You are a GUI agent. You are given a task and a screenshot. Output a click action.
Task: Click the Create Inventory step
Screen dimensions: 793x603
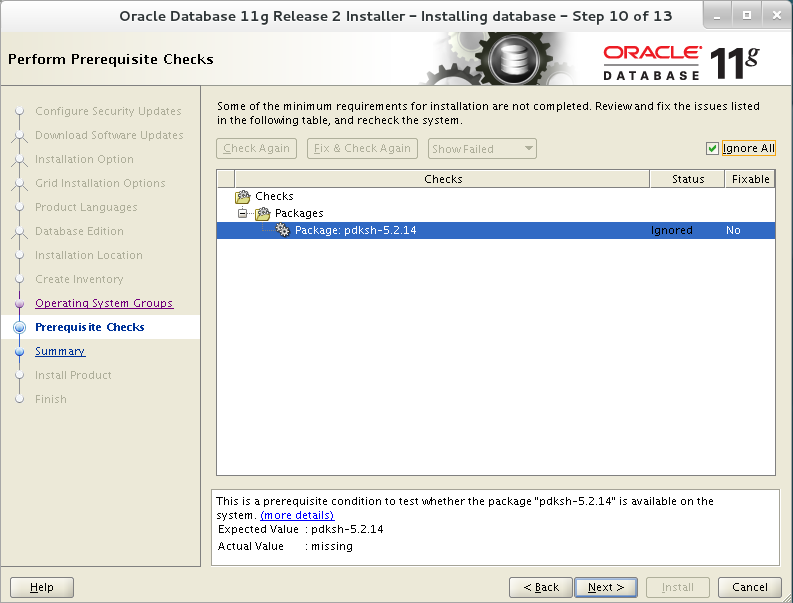(x=79, y=279)
